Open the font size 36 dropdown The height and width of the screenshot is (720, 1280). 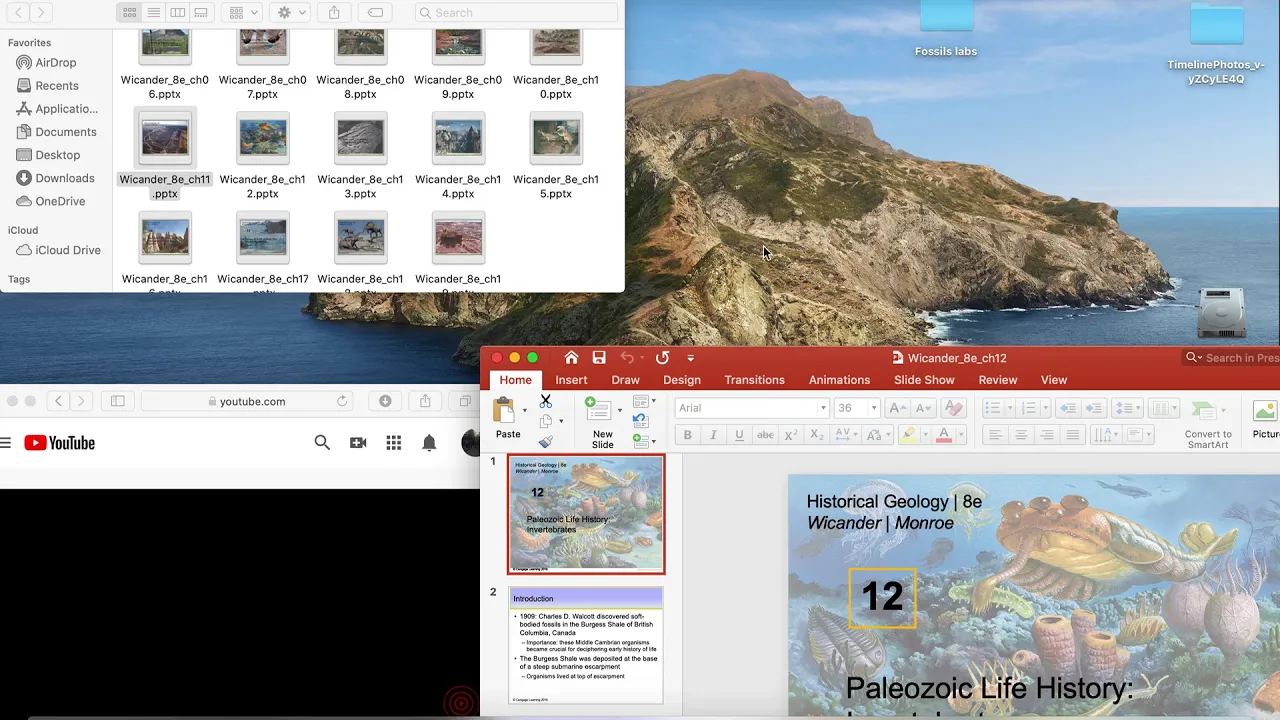(873, 408)
